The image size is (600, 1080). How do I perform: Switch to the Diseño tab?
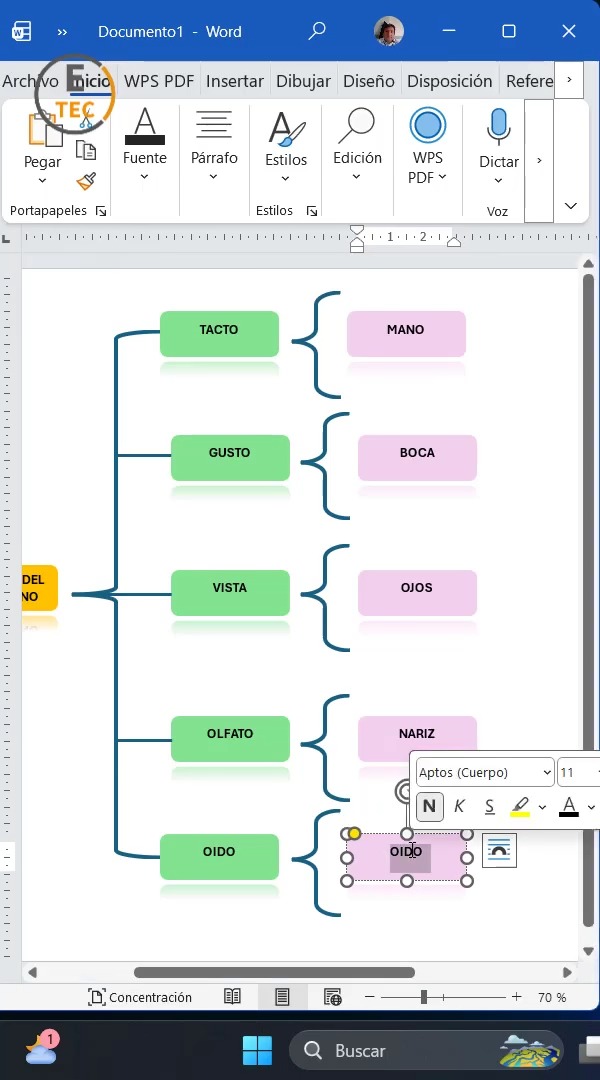pyautogui.click(x=369, y=81)
